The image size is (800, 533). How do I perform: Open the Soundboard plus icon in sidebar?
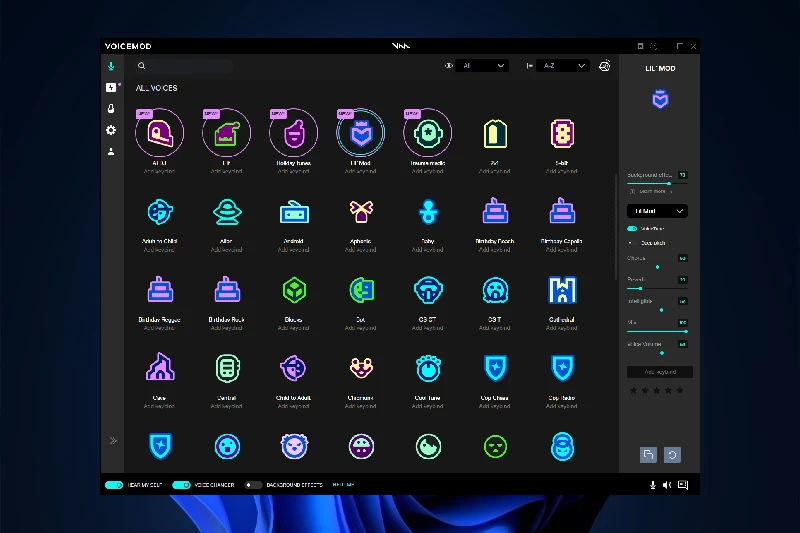click(111, 88)
